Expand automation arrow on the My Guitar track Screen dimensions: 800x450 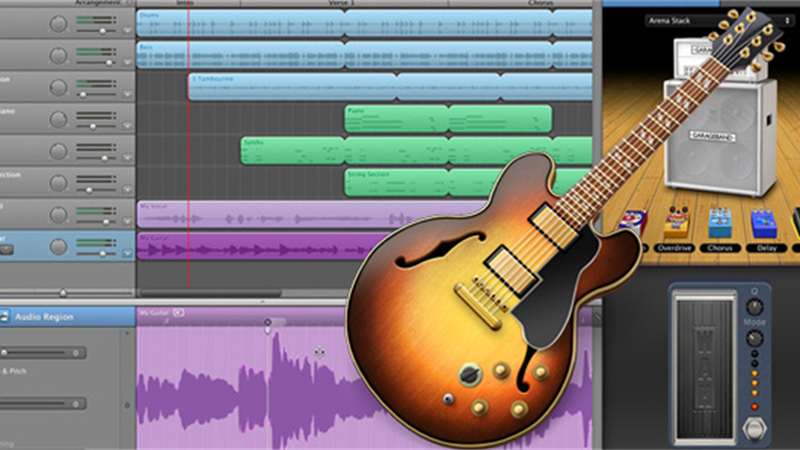click(127, 253)
